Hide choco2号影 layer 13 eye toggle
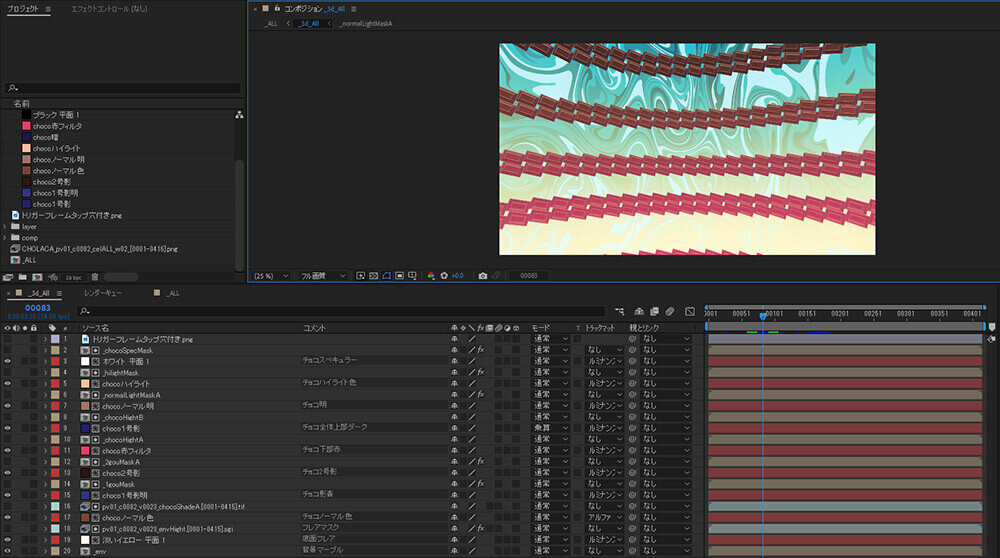This screenshot has width=1000, height=558. pyautogui.click(x=7, y=473)
